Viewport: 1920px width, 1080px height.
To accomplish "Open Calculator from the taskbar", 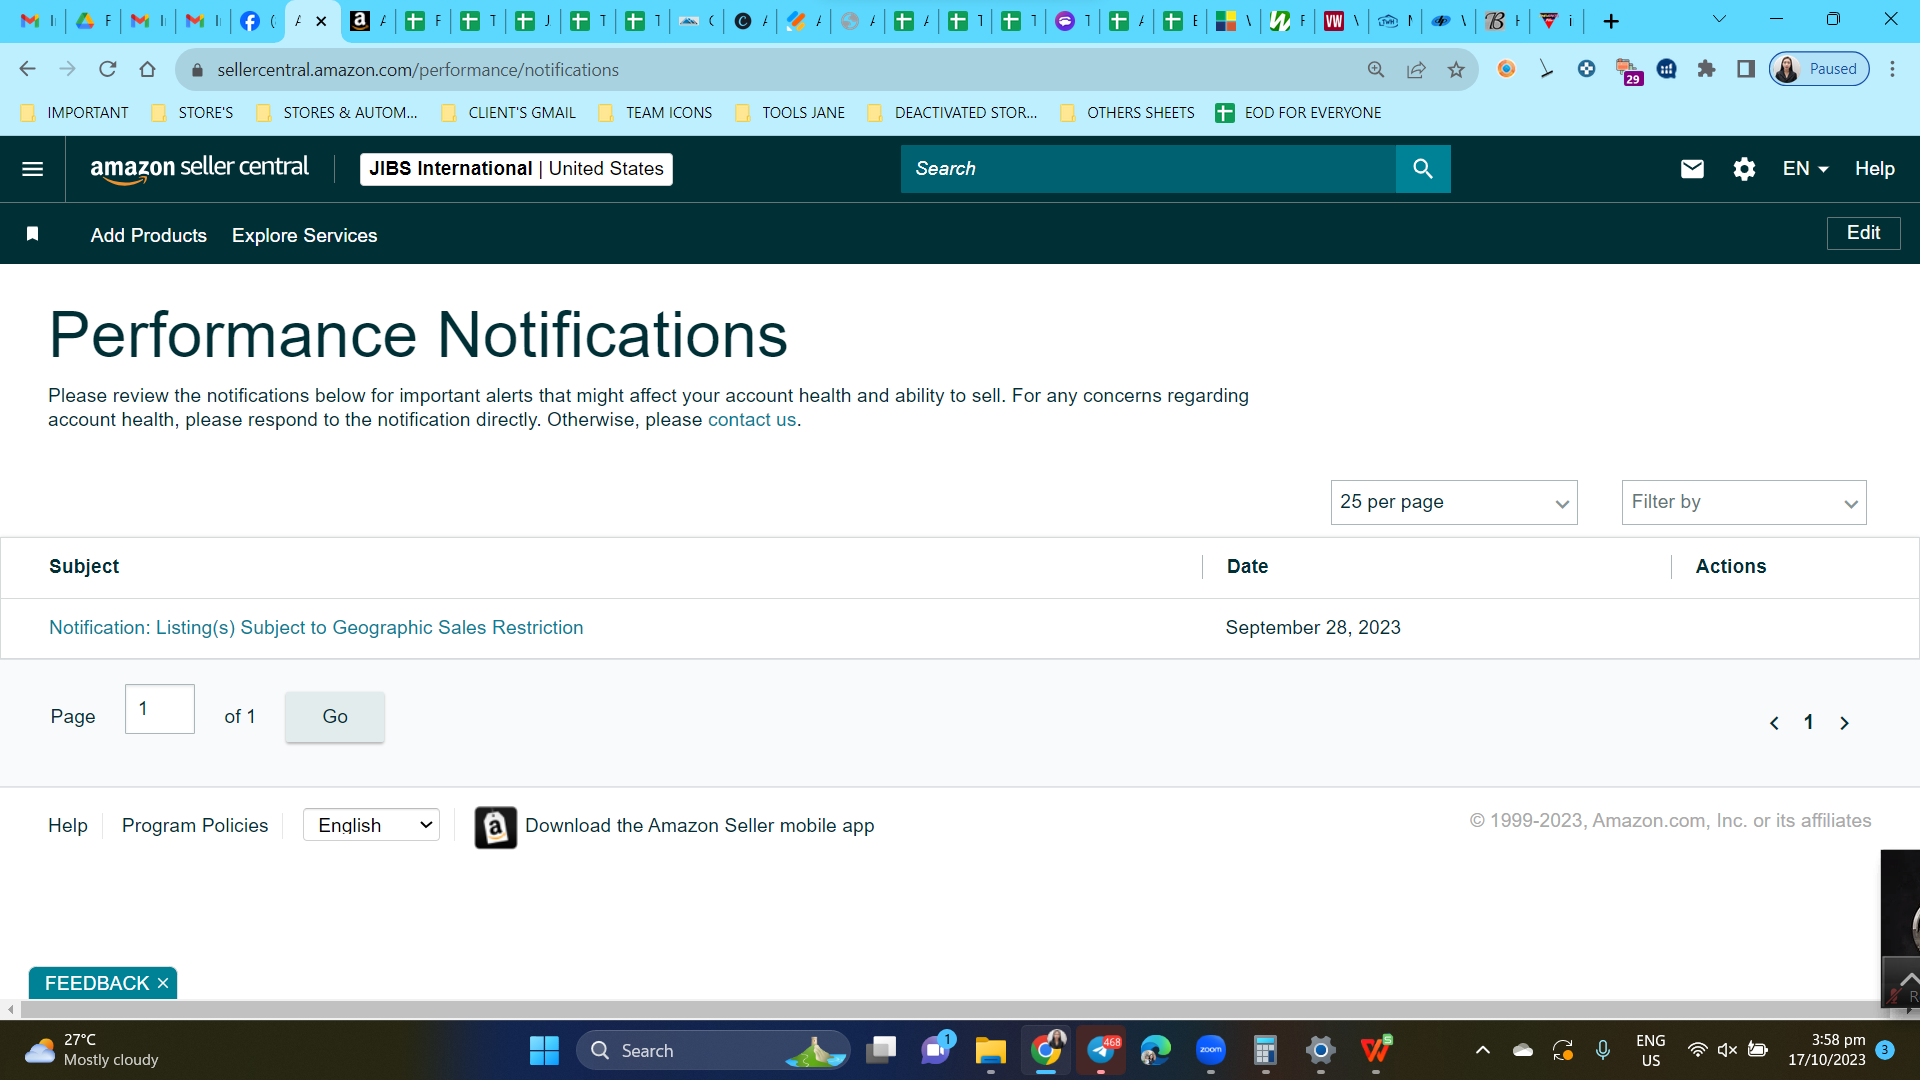I will pyautogui.click(x=1265, y=1051).
